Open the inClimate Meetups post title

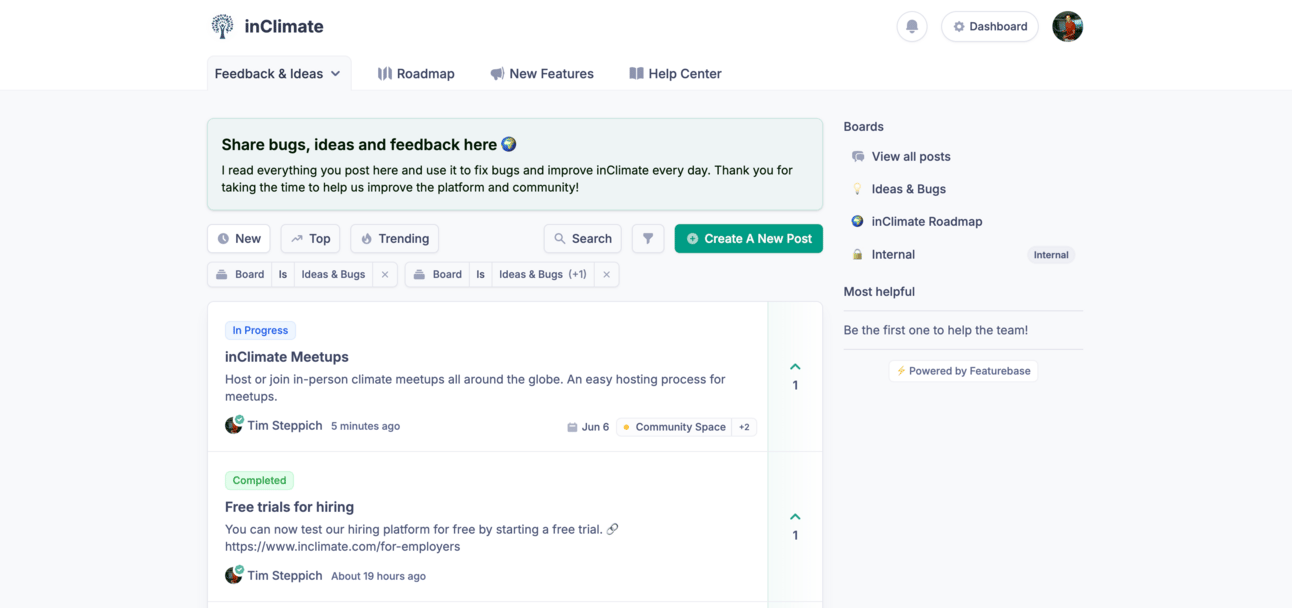pos(287,357)
